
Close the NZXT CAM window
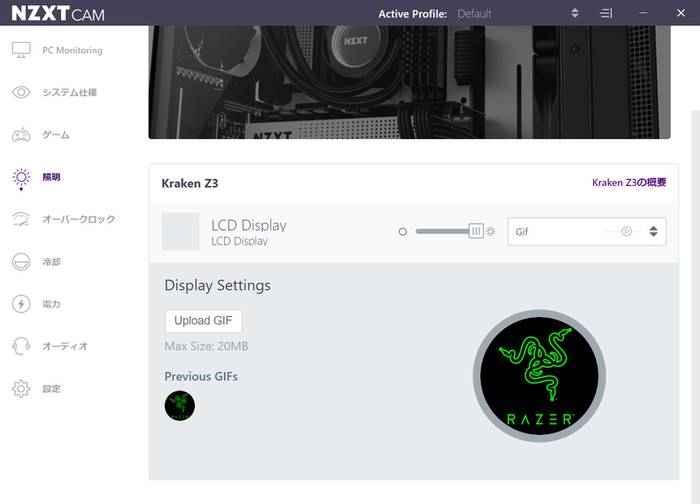(681, 13)
